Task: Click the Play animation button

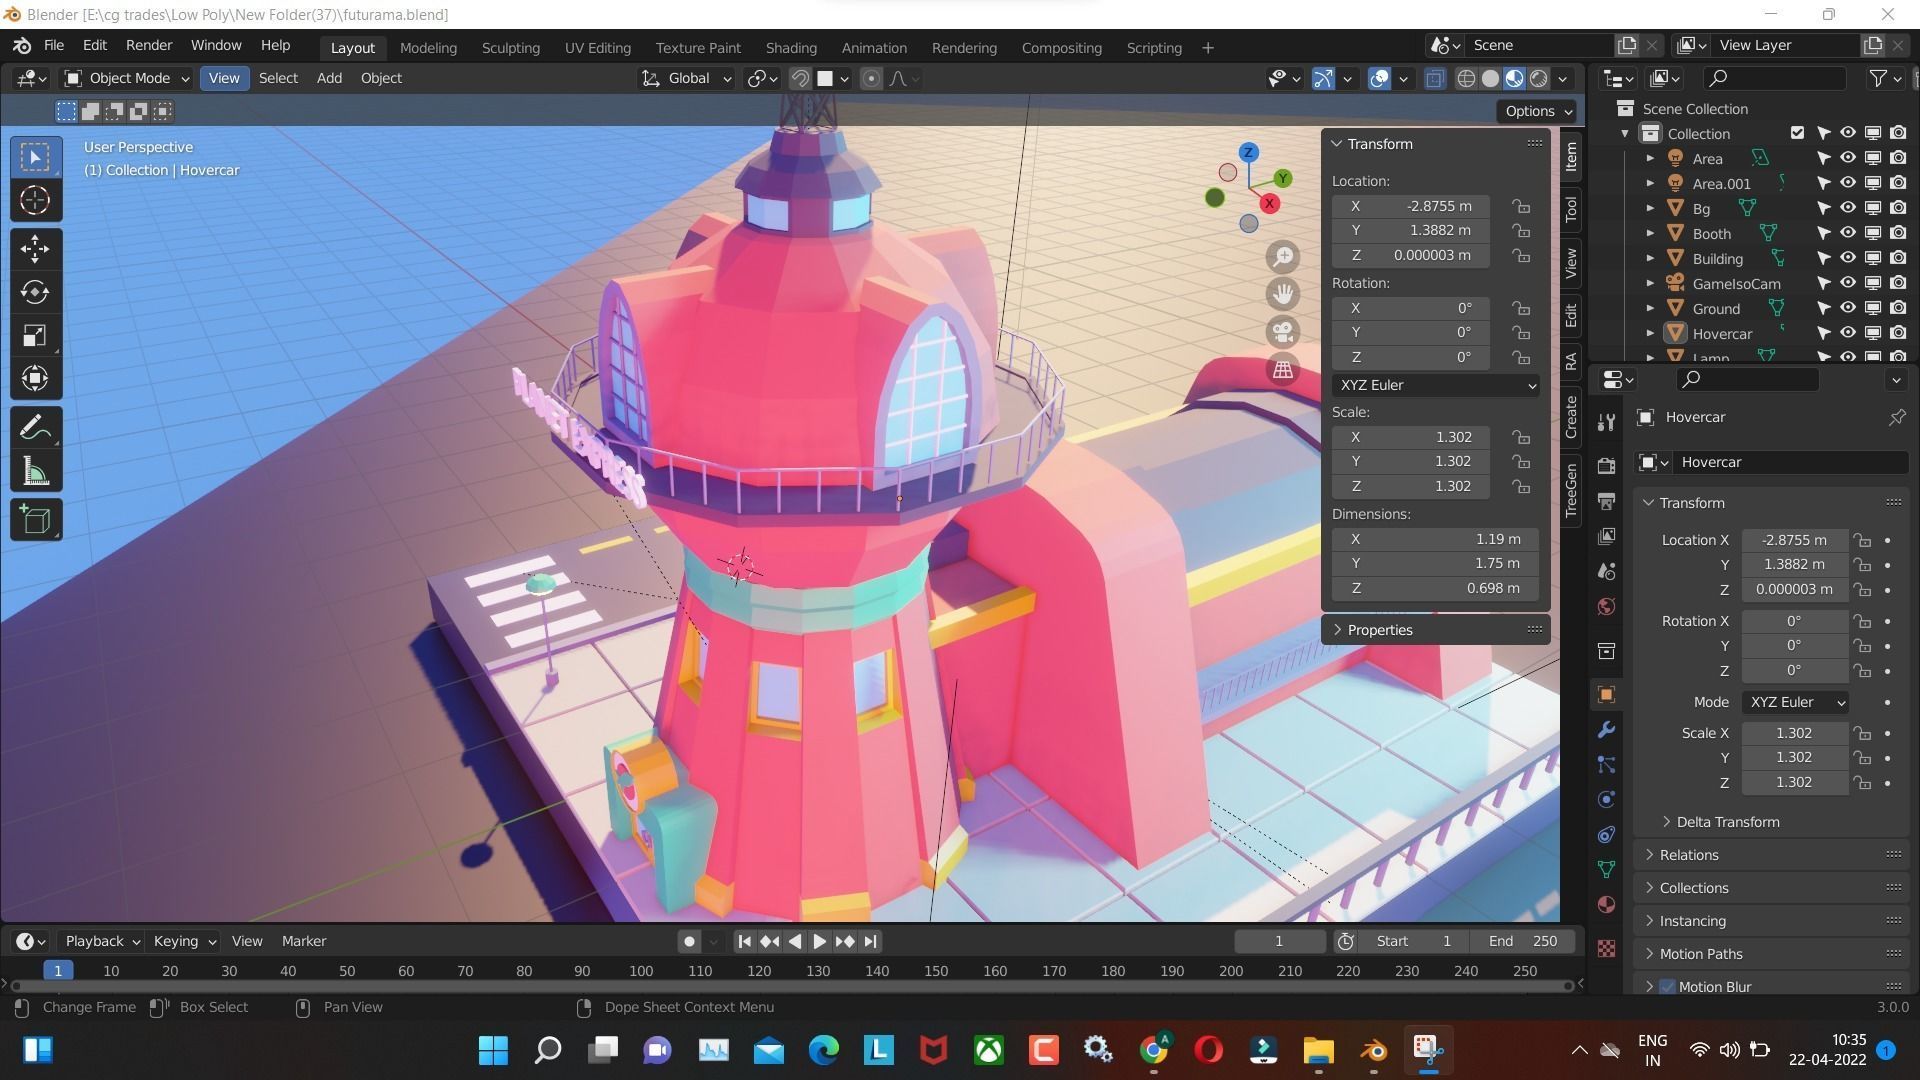Action: click(x=819, y=941)
